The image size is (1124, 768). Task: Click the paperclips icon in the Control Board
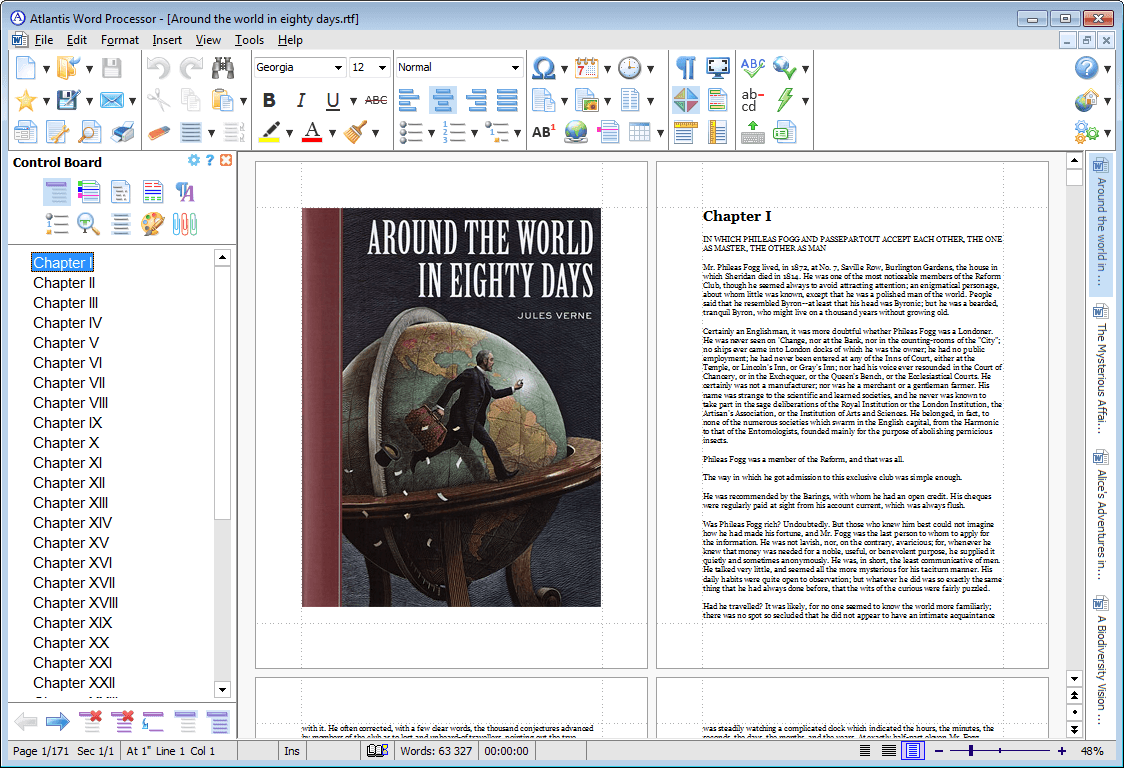click(185, 224)
